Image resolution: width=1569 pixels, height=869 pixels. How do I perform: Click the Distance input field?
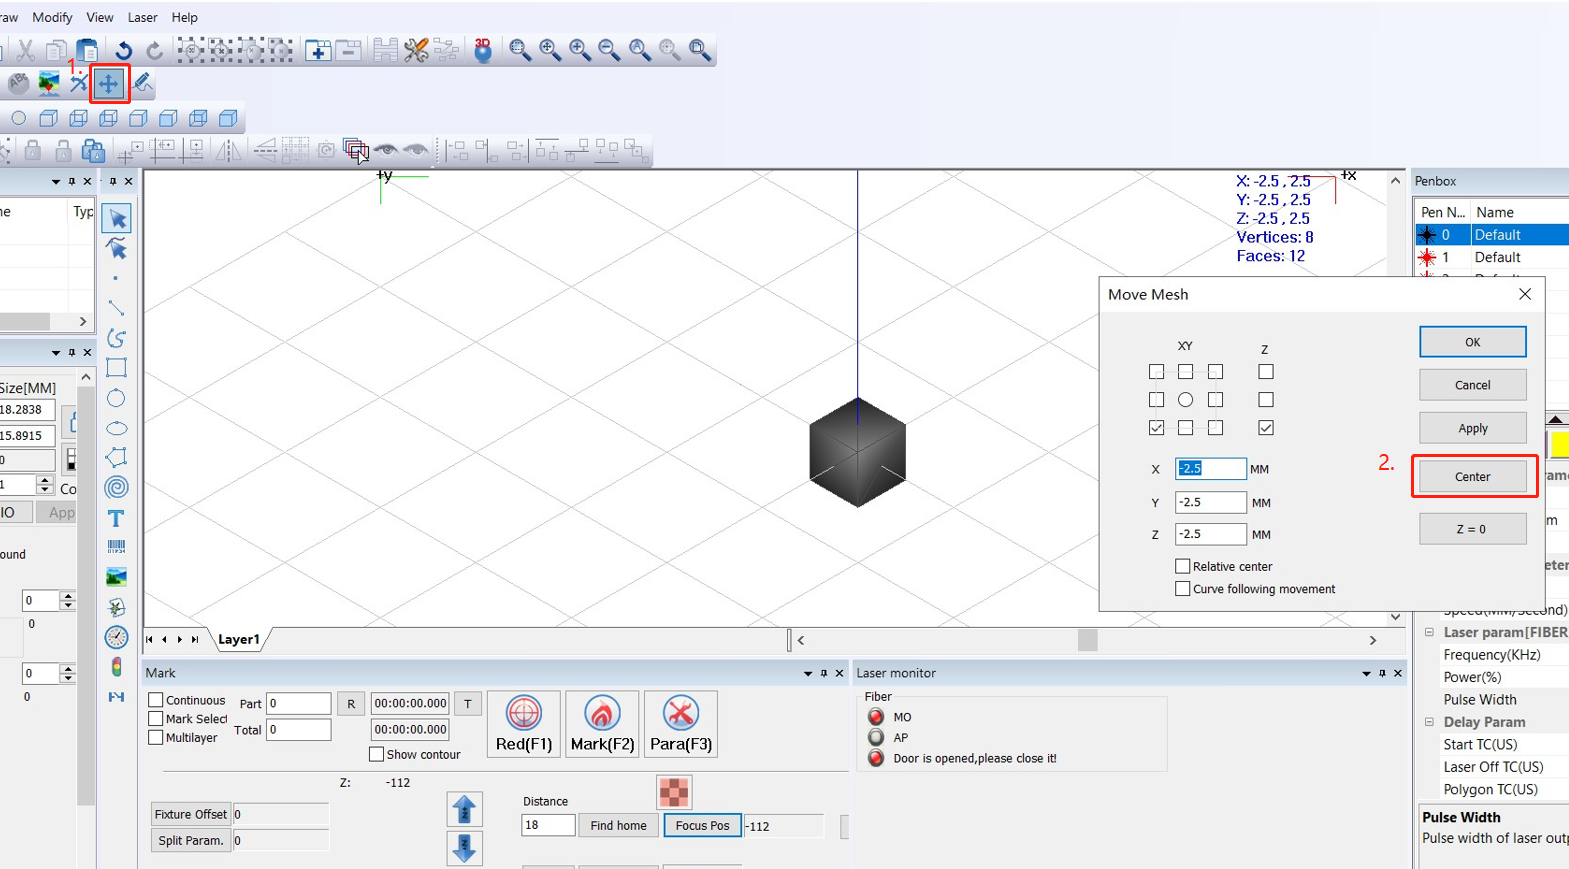(548, 825)
